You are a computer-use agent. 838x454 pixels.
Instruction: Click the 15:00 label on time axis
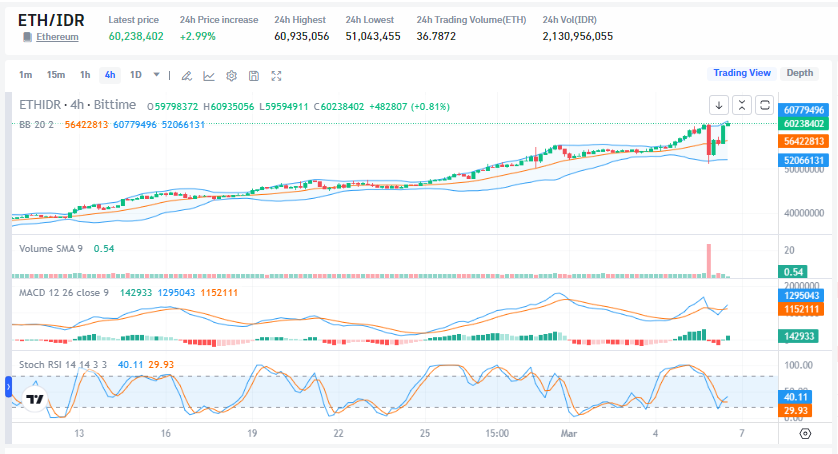[x=497, y=434]
